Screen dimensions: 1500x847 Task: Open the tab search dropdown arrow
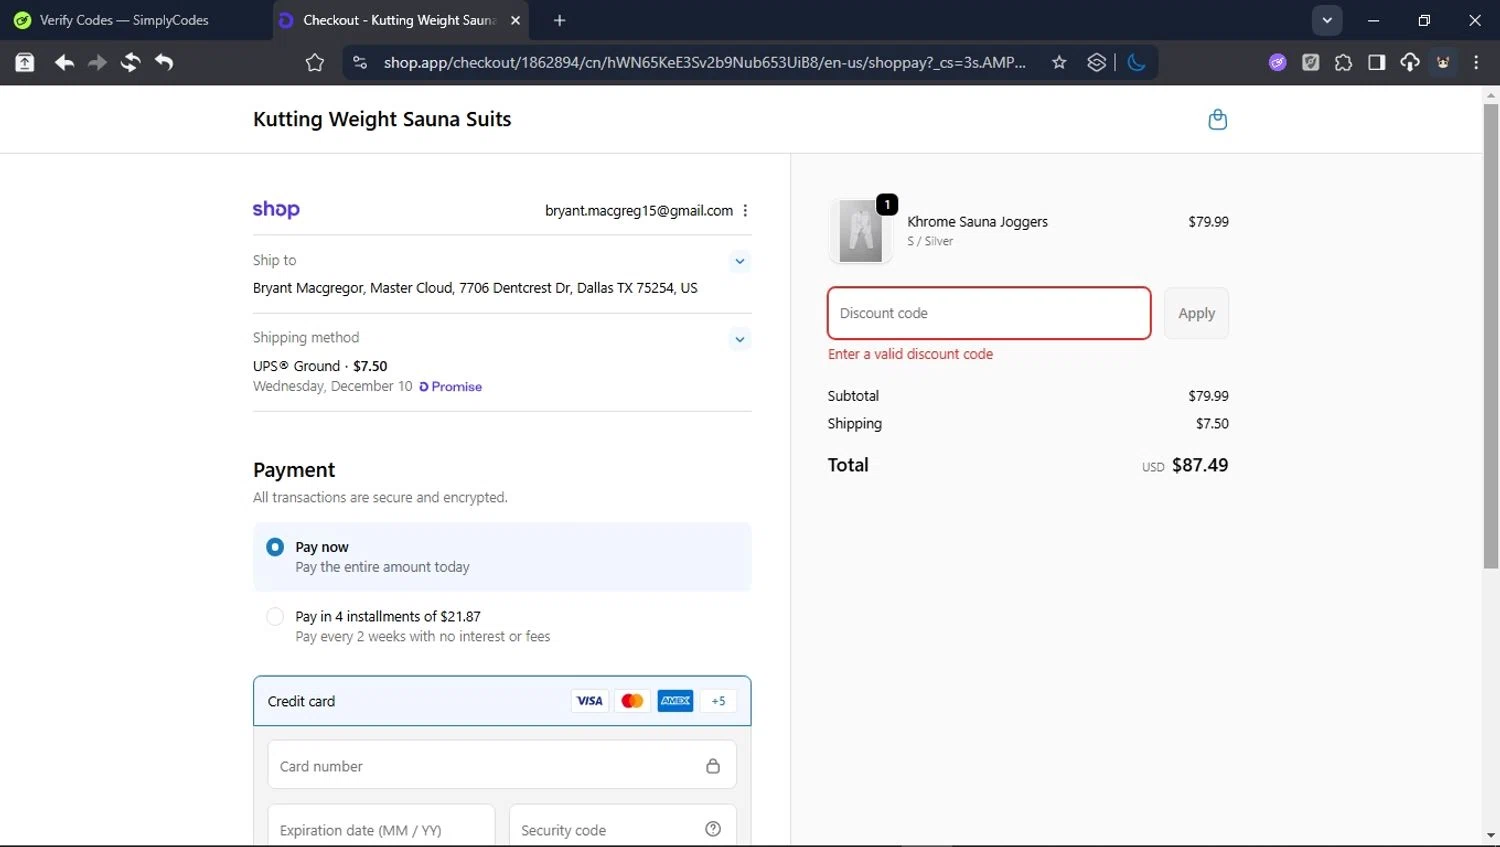click(1327, 20)
